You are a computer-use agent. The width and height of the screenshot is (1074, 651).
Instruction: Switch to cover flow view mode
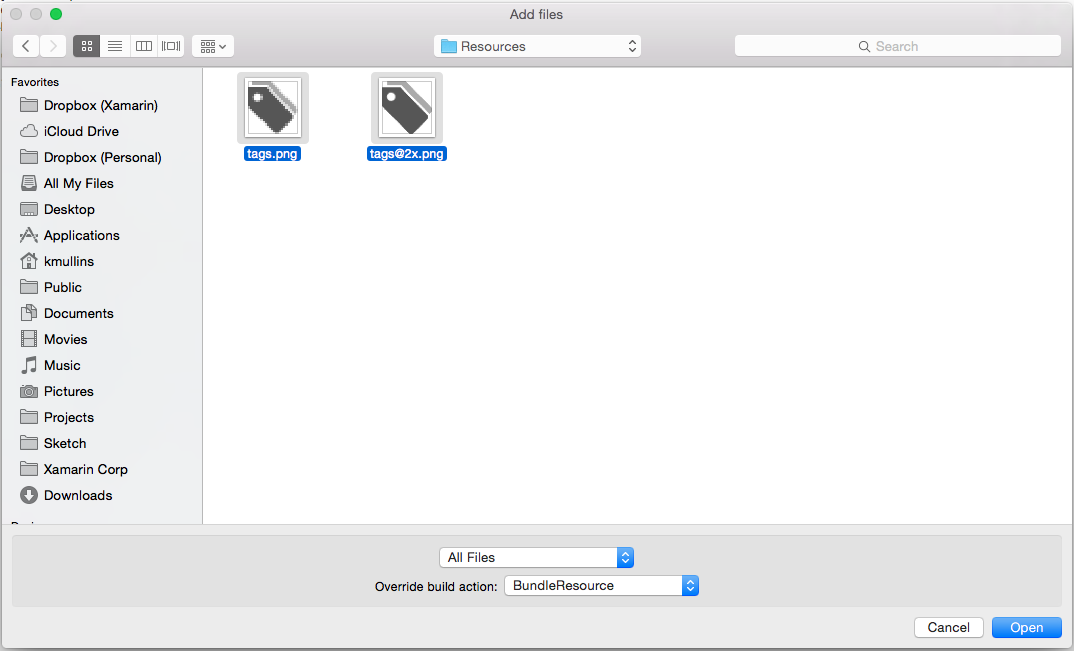pyautogui.click(x=171, y=46)
